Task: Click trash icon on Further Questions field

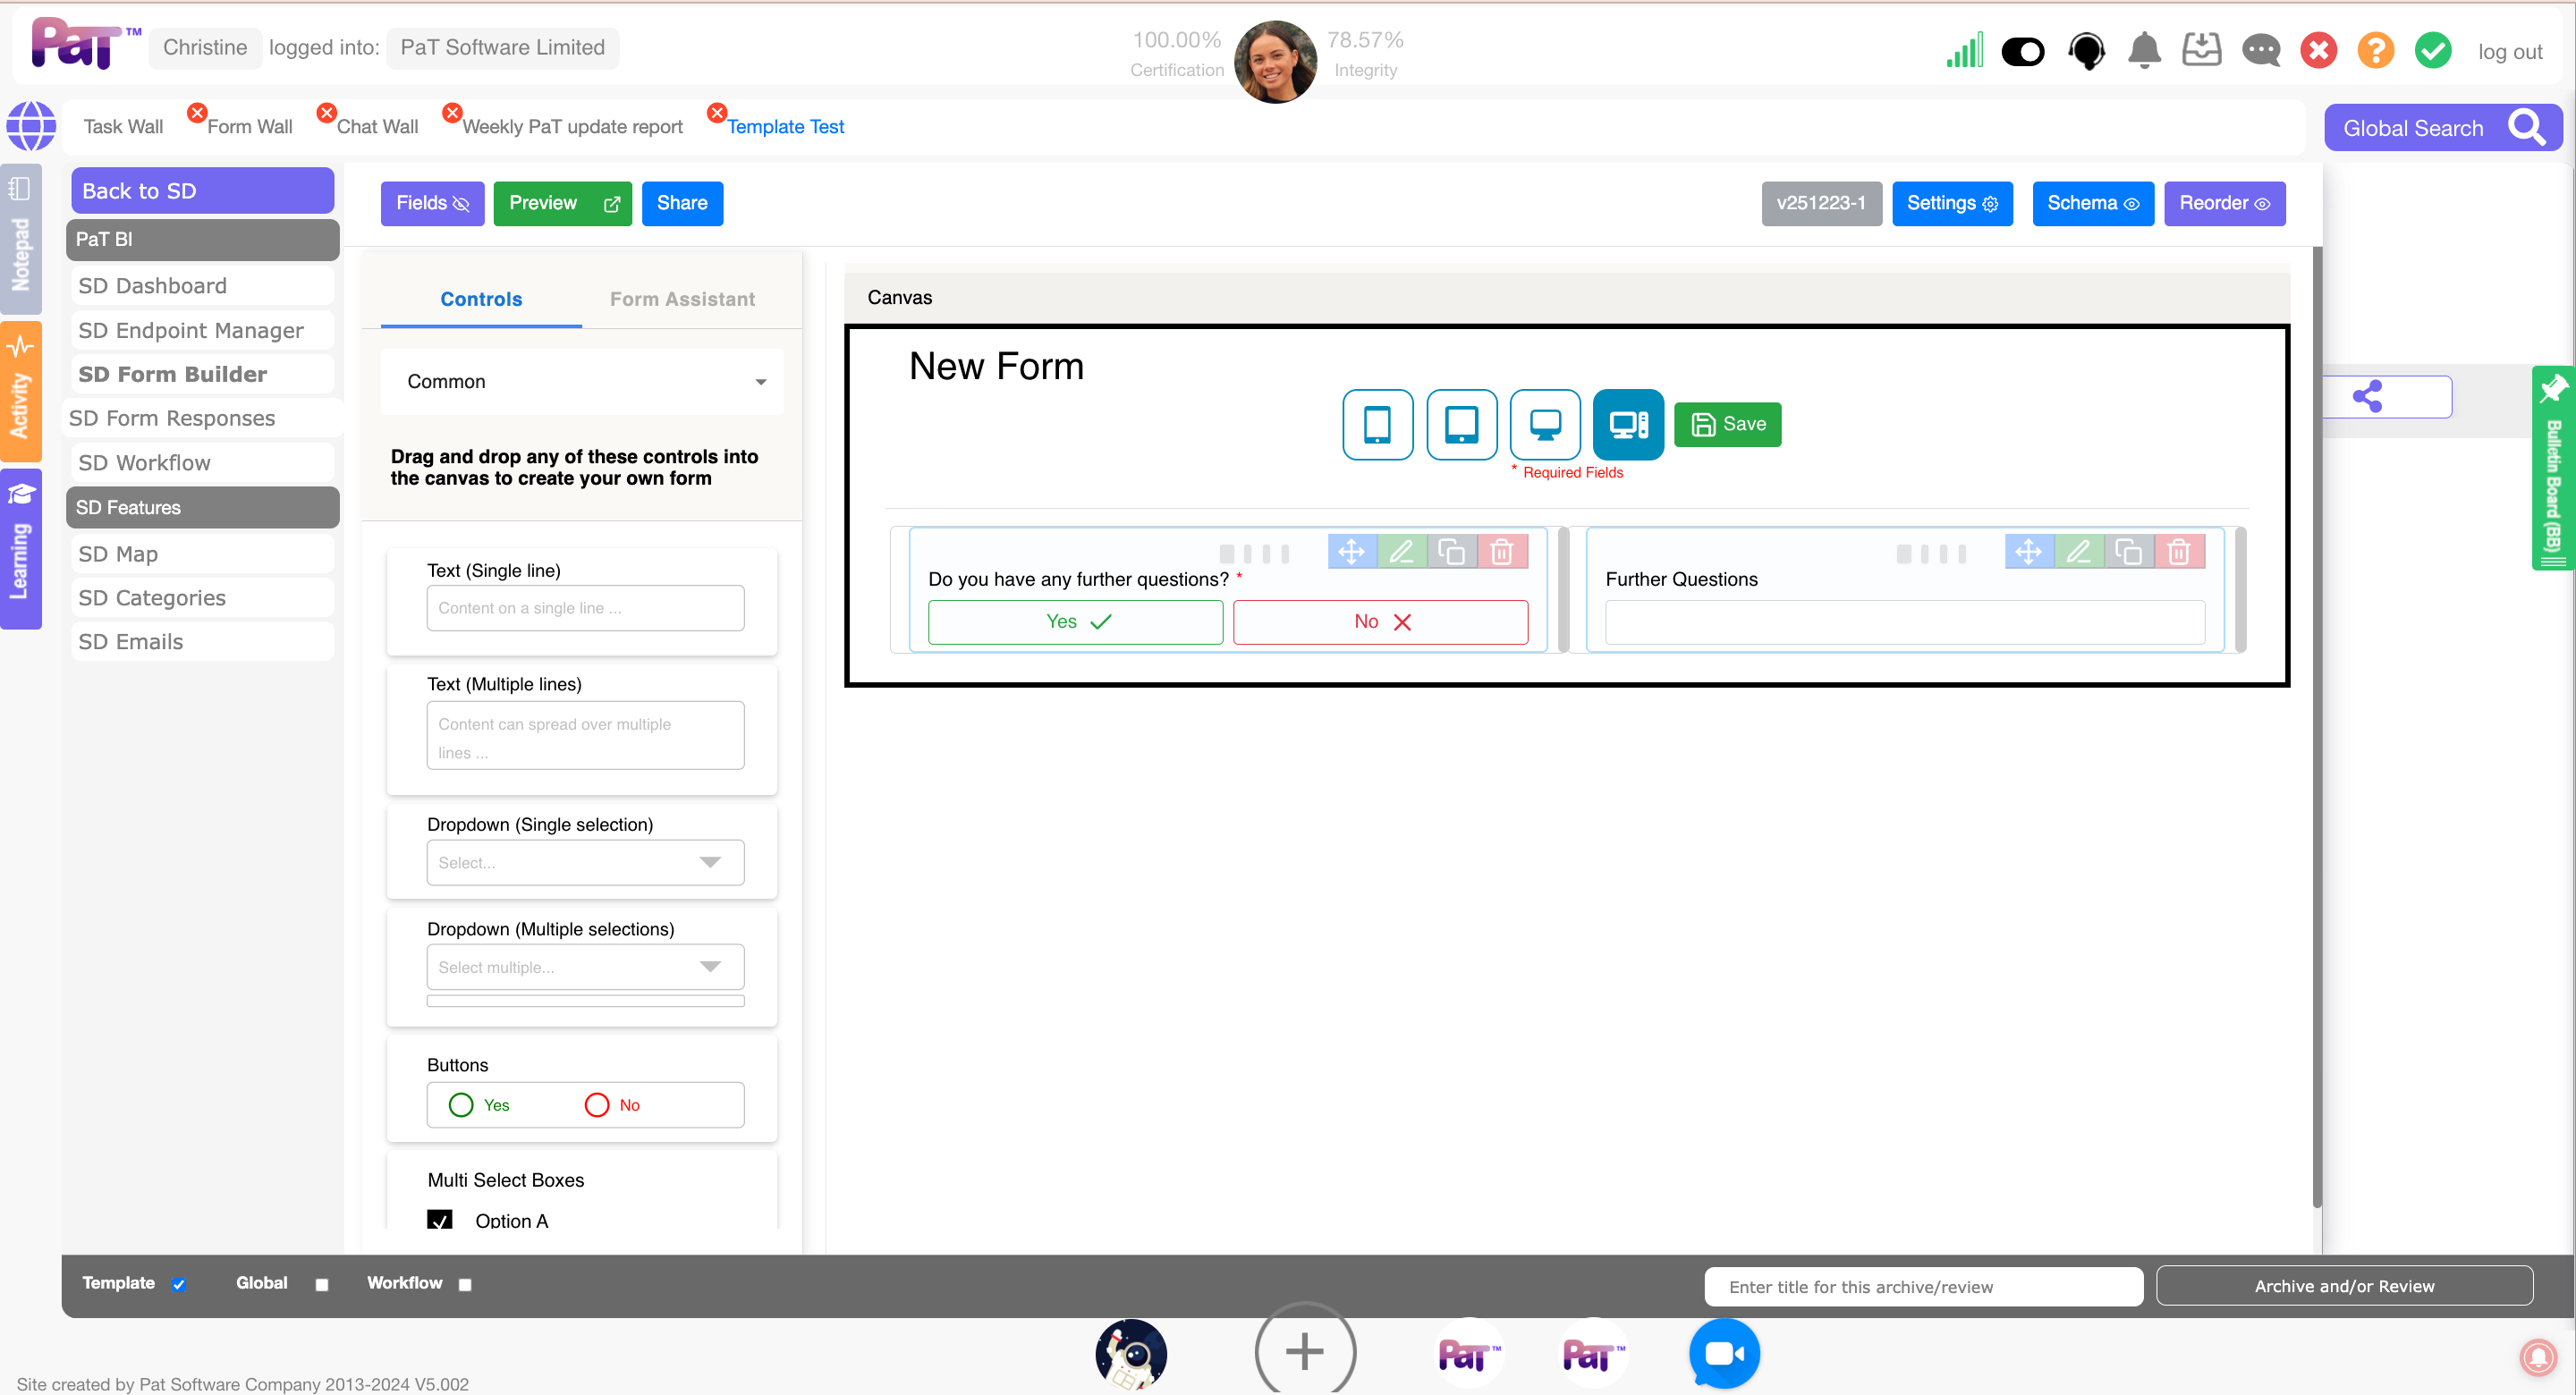Action: point(2179,551)
